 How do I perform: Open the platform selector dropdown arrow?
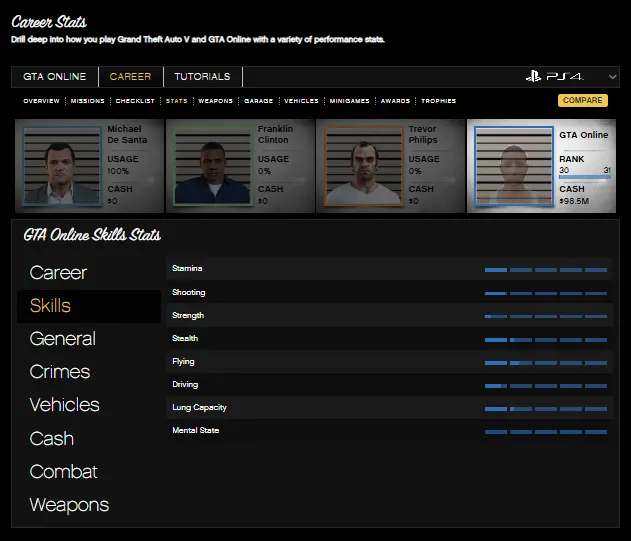point(607,77)
